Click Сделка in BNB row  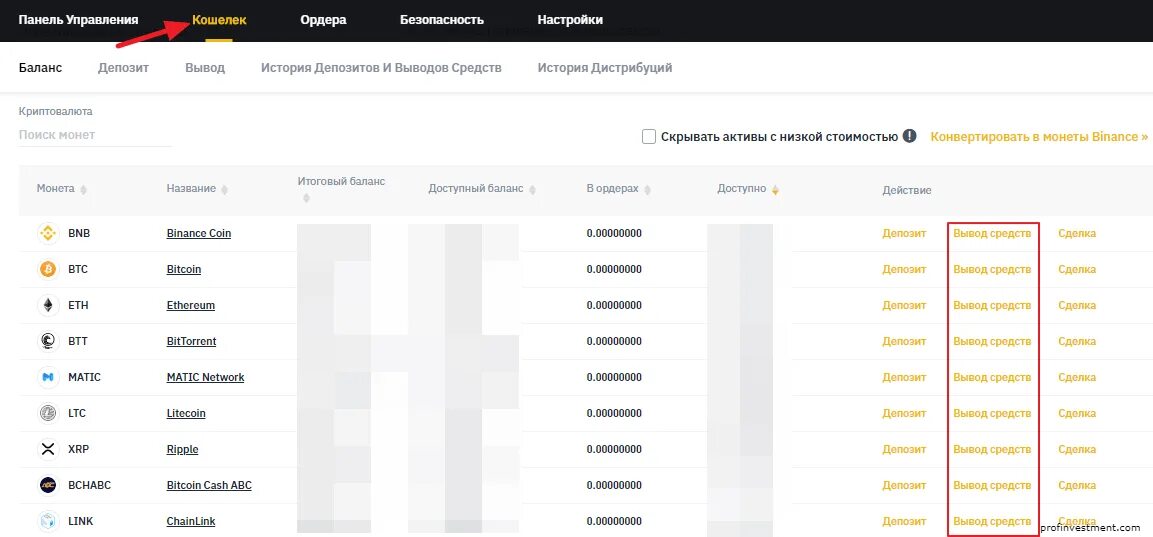(1077, 233)
